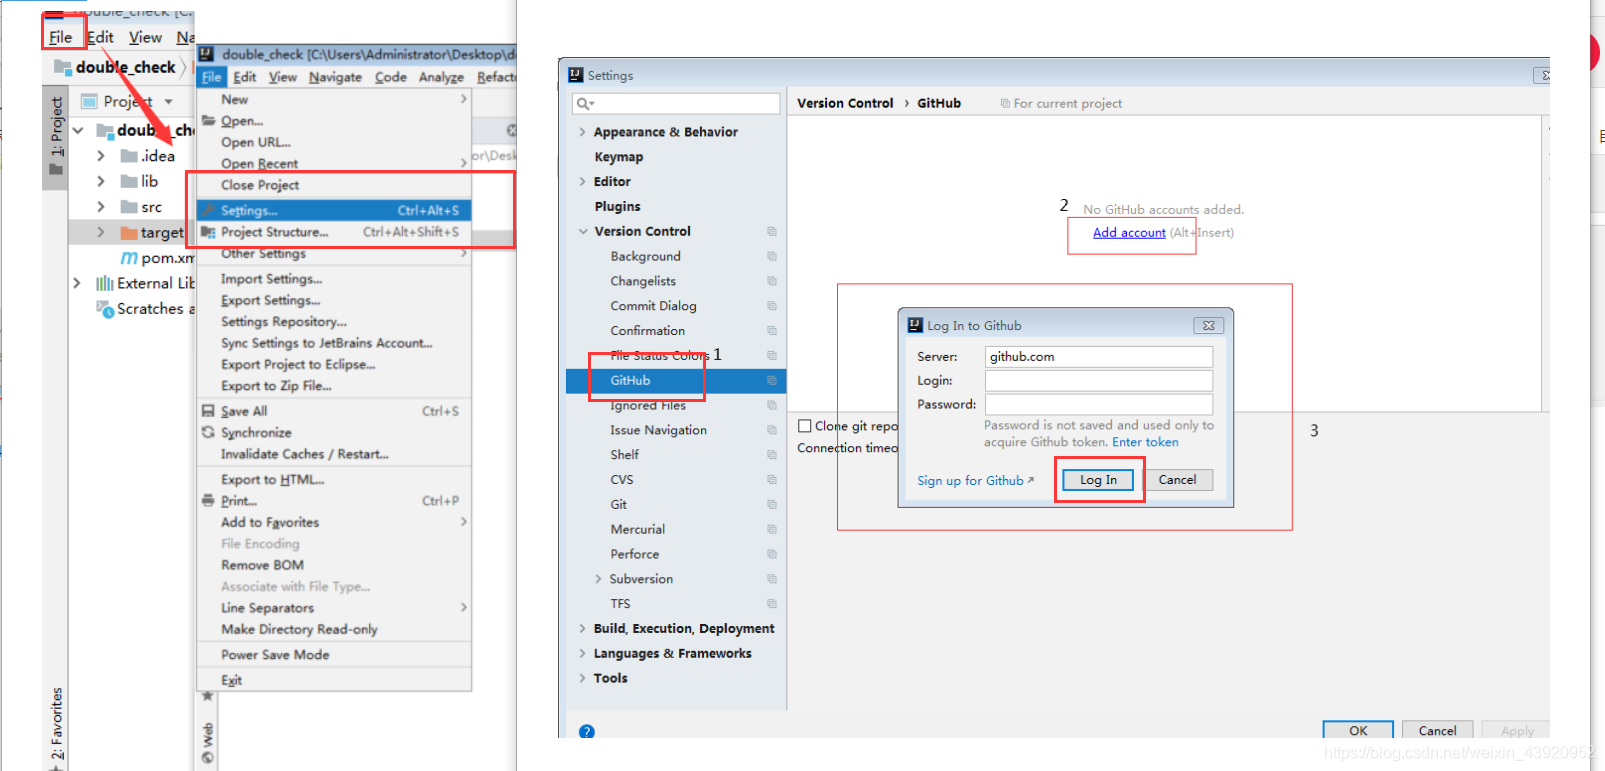Expand the Subversion settings node
Image resolution: width=1605 pixels, height=771 pixels.
[x=598, y=579]
